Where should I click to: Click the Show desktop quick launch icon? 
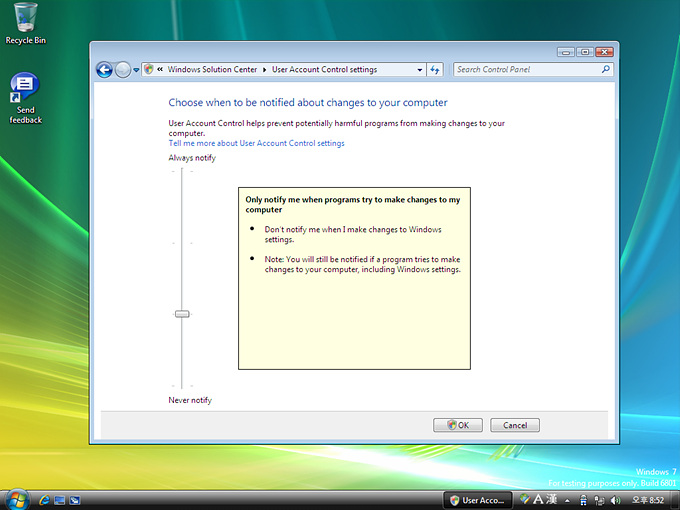pyautogui.click(x=60, y=500)
